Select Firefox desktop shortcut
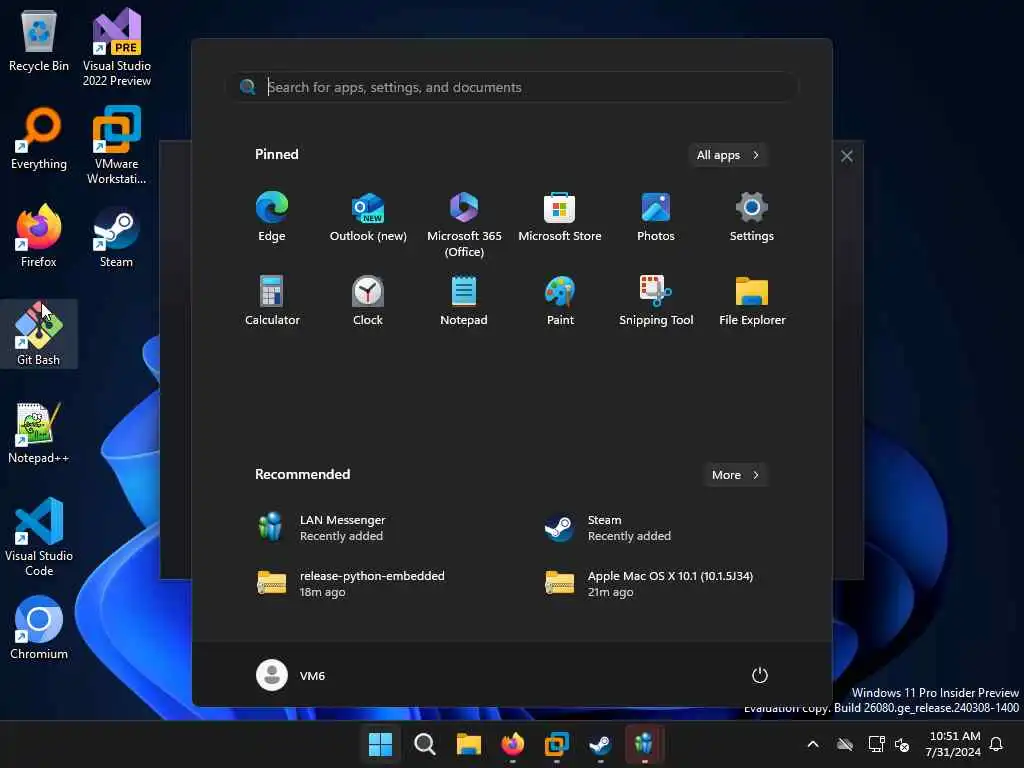The width and height of the screenshot is (1024, 768). [x=39, y=236]
